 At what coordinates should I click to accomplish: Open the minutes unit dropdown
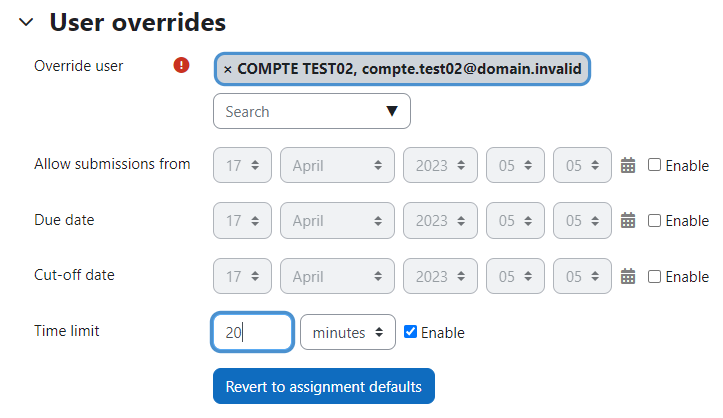click(x=348, y=332)
